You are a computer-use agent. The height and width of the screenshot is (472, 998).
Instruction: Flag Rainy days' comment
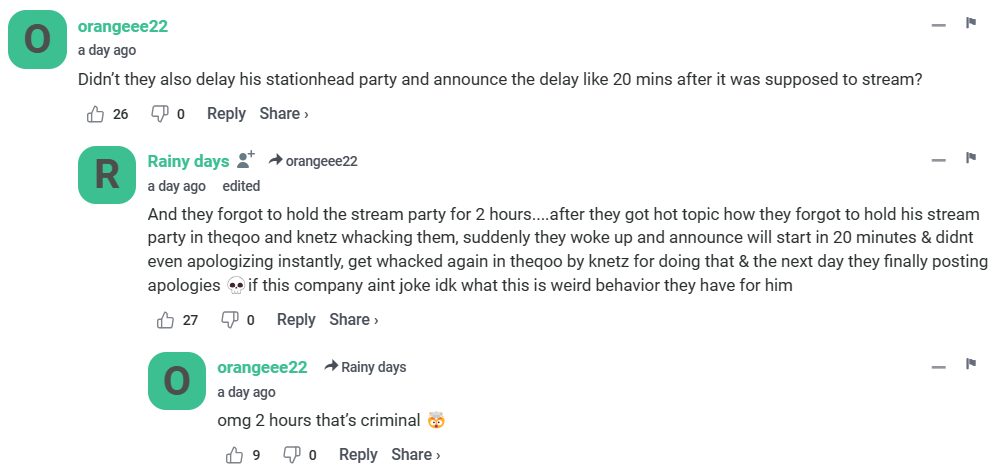coord(970,158)
